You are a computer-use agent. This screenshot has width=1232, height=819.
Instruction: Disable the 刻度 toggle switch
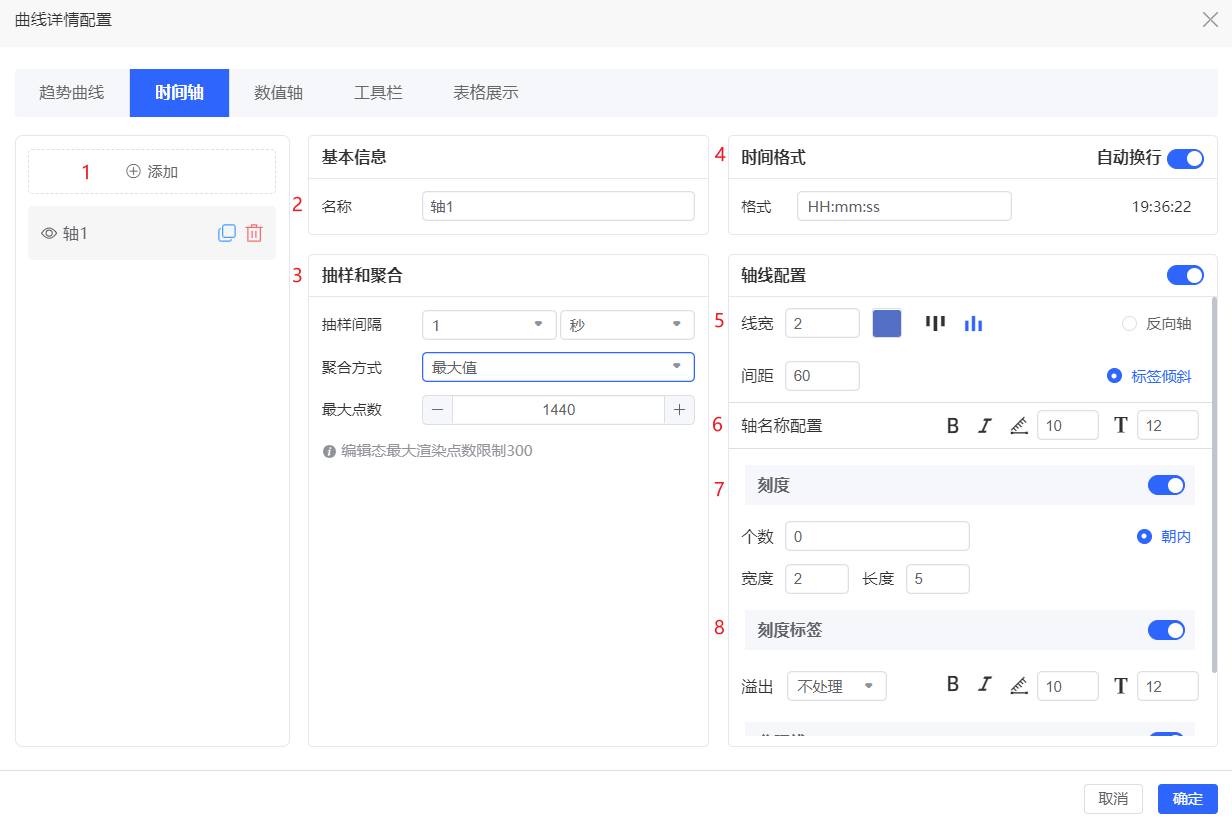pyautogui.click(x=1166, y=485)
